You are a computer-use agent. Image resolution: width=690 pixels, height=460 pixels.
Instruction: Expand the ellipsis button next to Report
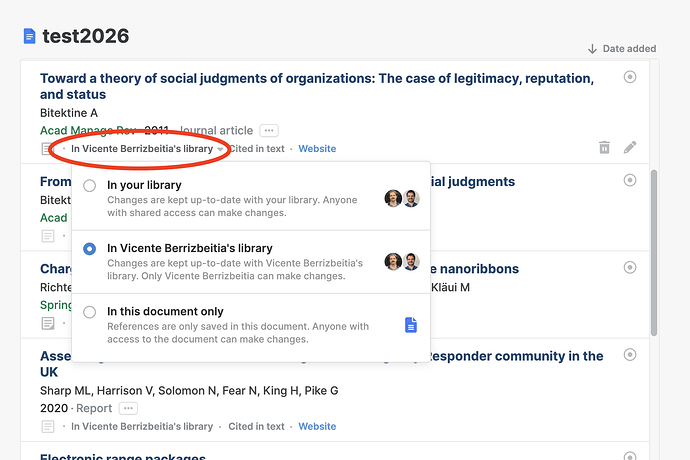[128, 408]
